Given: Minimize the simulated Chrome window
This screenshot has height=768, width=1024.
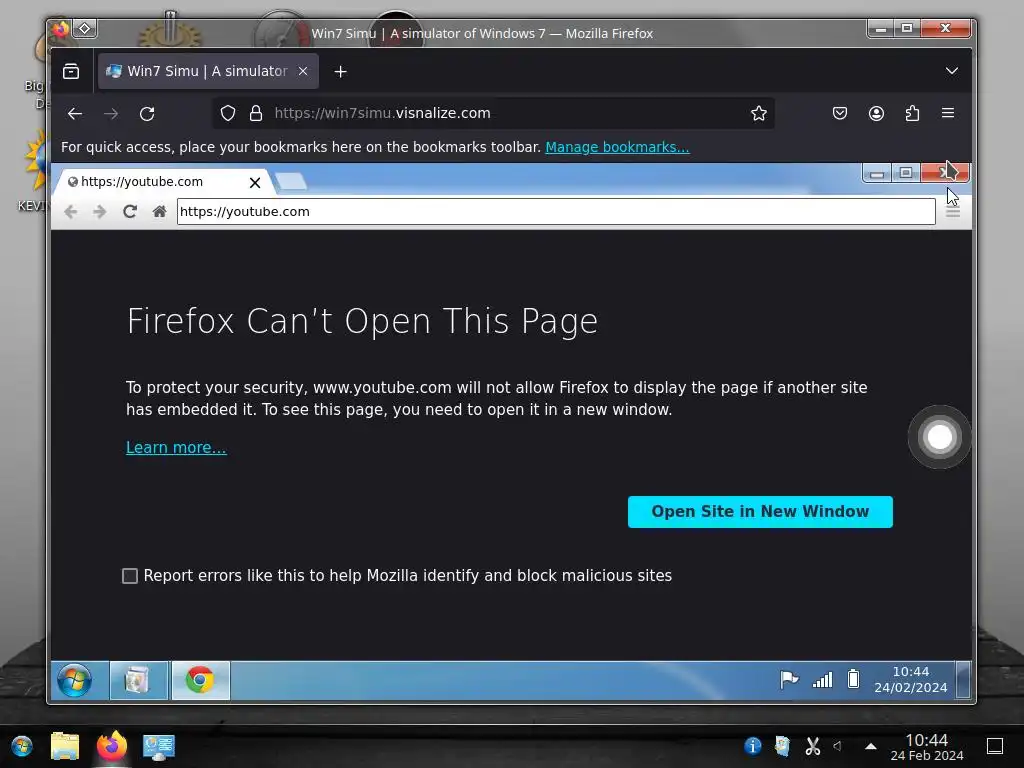Looking at the screenshot, I should click(x=877, y=174).
